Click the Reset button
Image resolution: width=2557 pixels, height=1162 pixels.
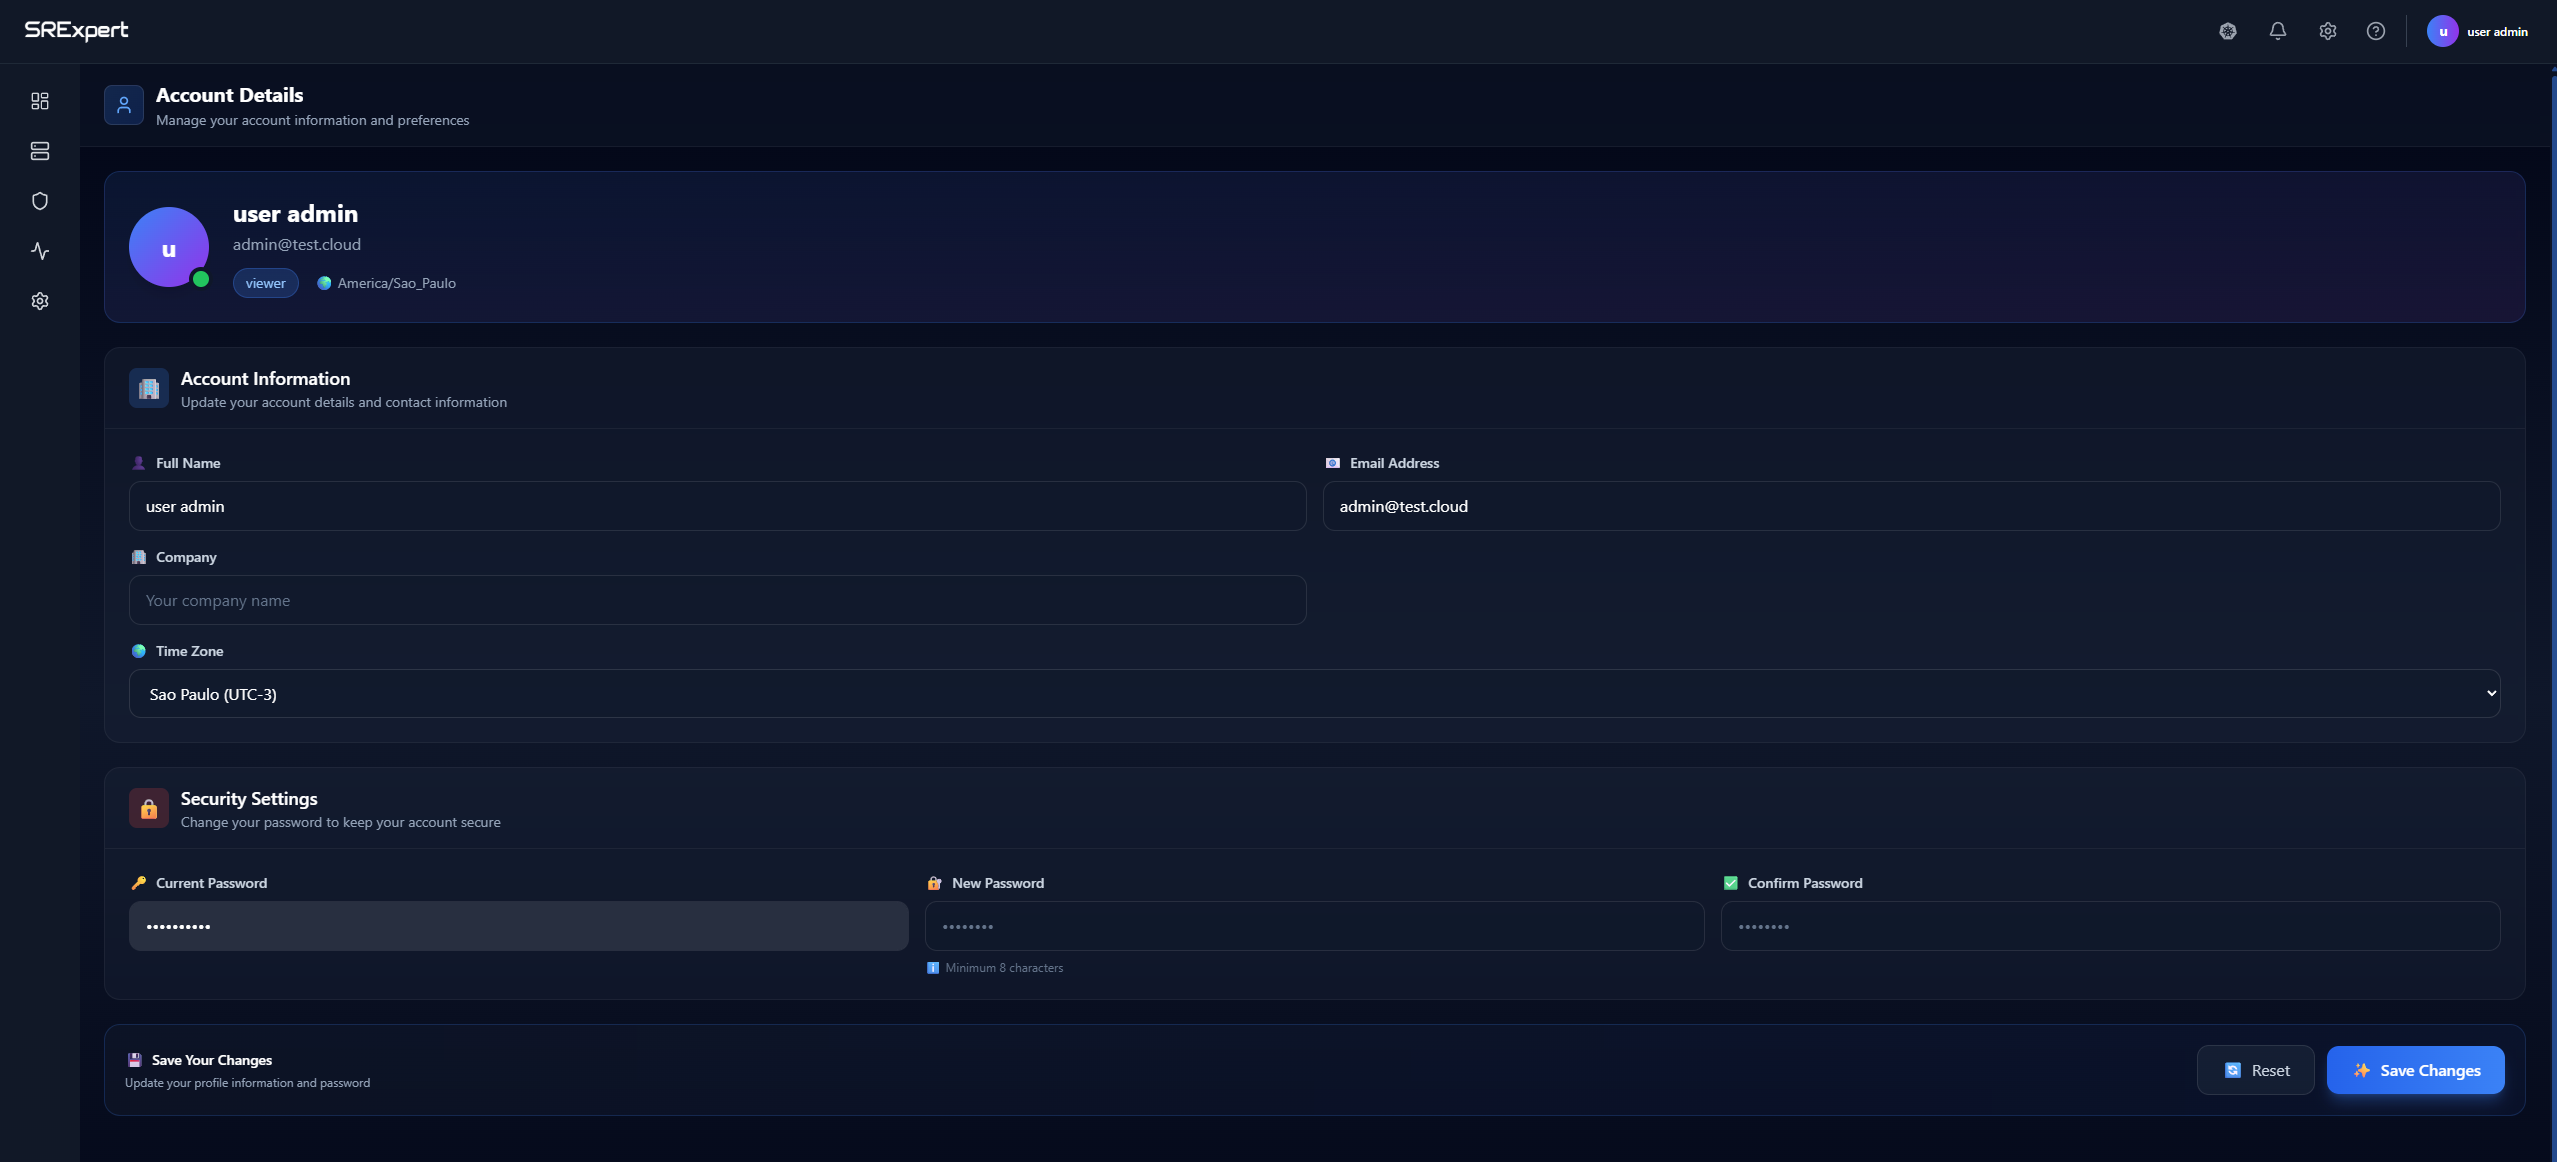[x=2255, y=1069]
